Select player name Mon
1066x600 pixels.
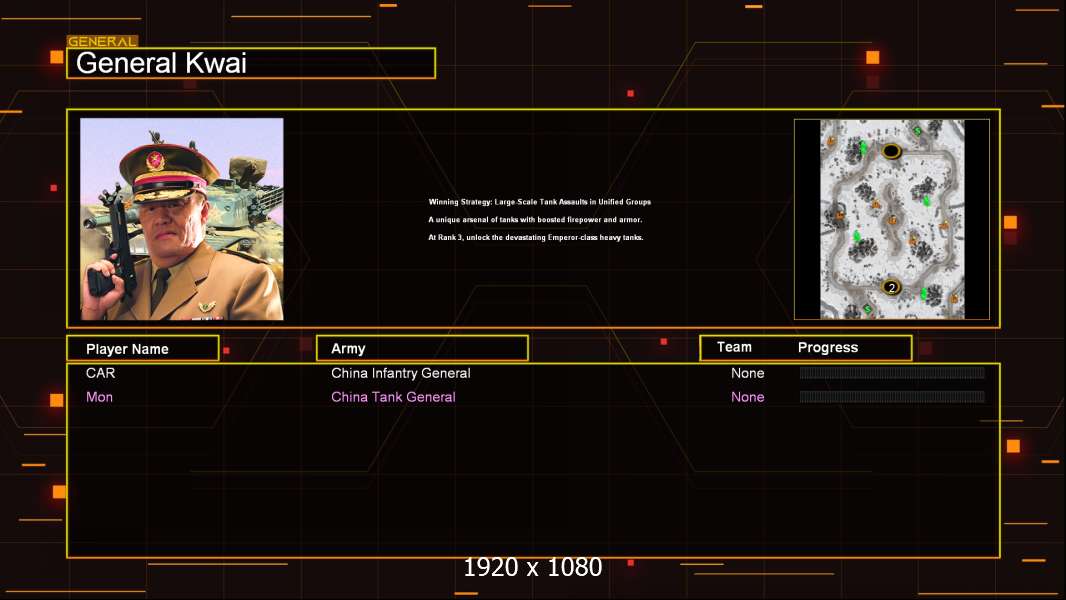(99, 397)
